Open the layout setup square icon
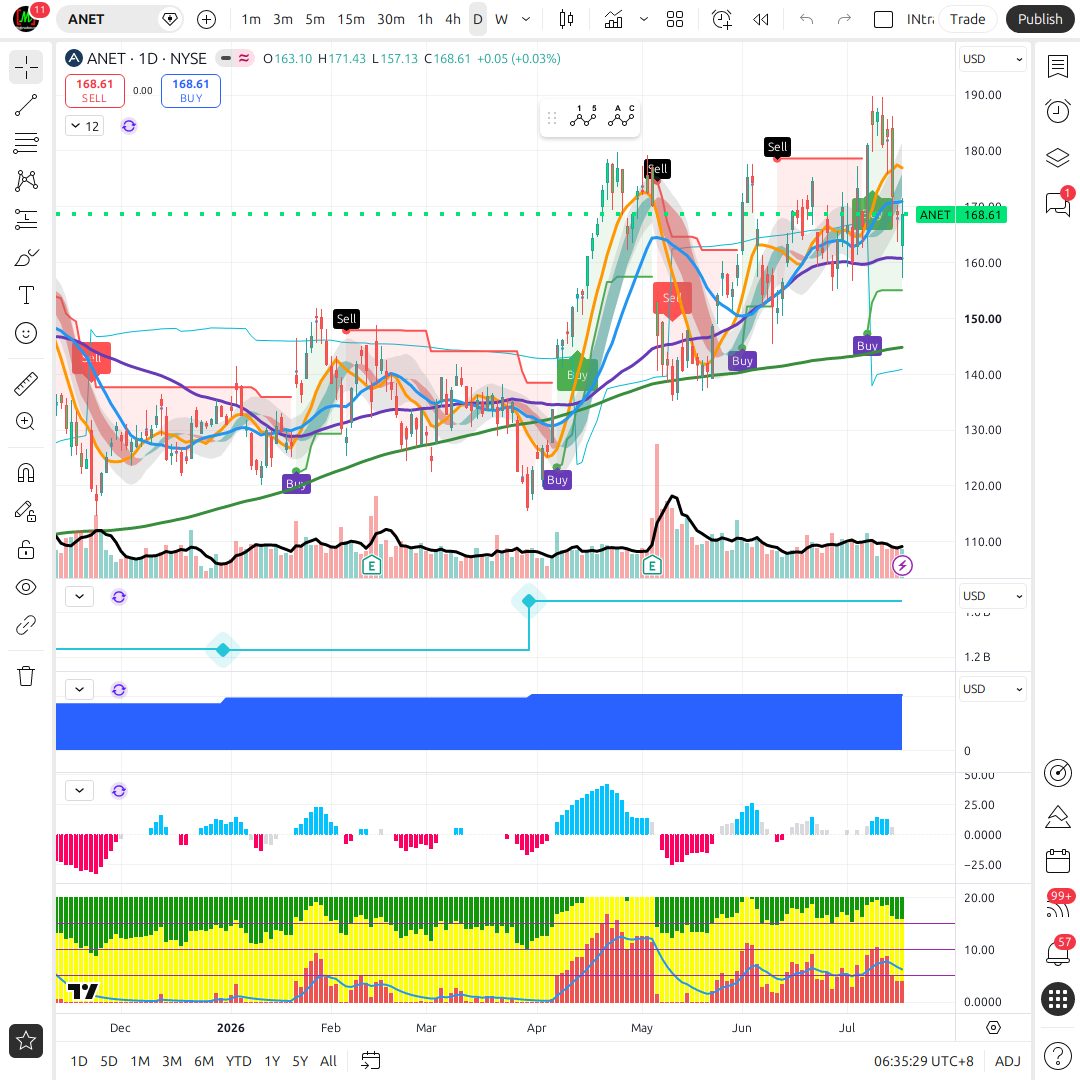Screen dimensions: 1080x1080 pyautogui.click(x=883, y=19)
